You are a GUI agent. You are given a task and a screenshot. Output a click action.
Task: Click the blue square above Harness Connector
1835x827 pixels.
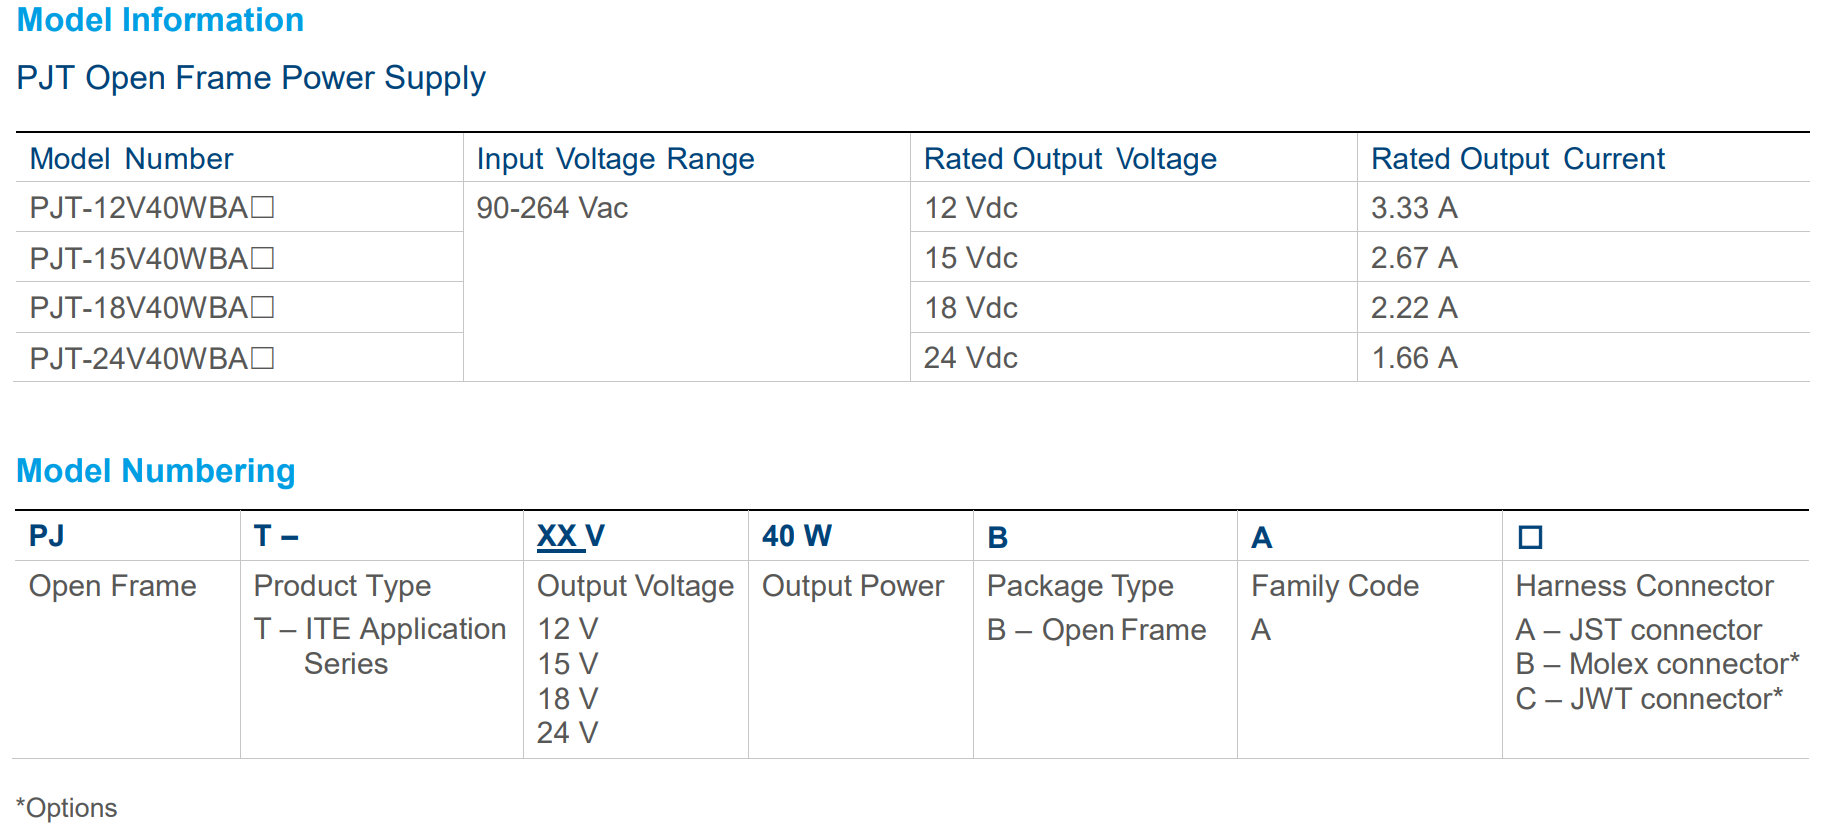(1529, 538)
